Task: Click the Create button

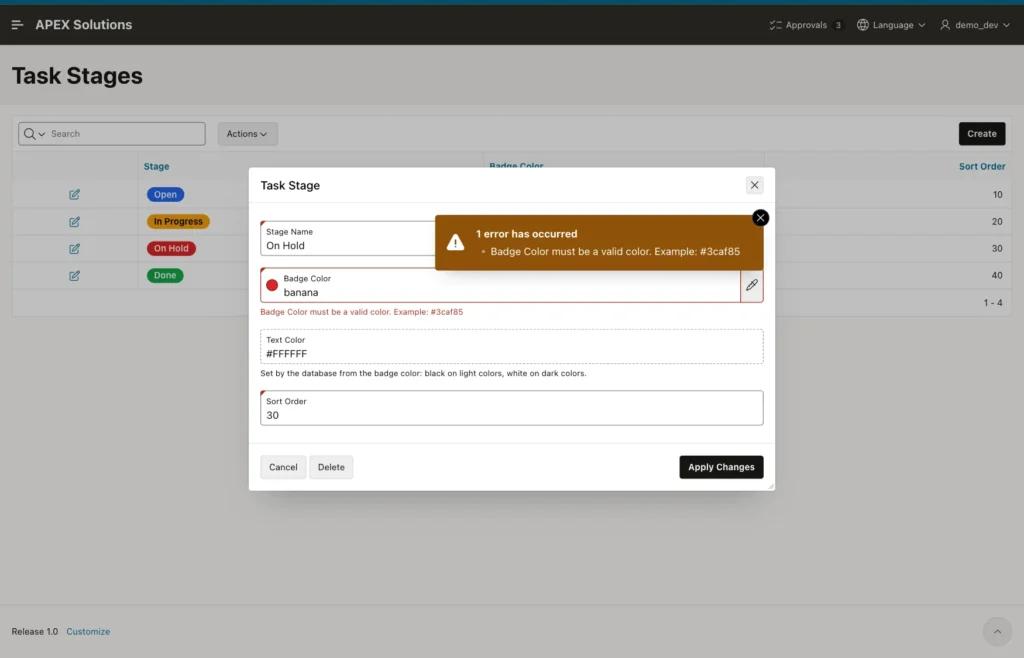Action: [x=982, y=134]
